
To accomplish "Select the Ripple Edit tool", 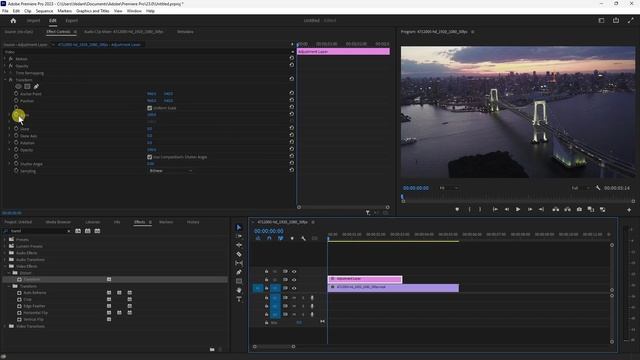I will pyautogui.click(x=239, y=245).
